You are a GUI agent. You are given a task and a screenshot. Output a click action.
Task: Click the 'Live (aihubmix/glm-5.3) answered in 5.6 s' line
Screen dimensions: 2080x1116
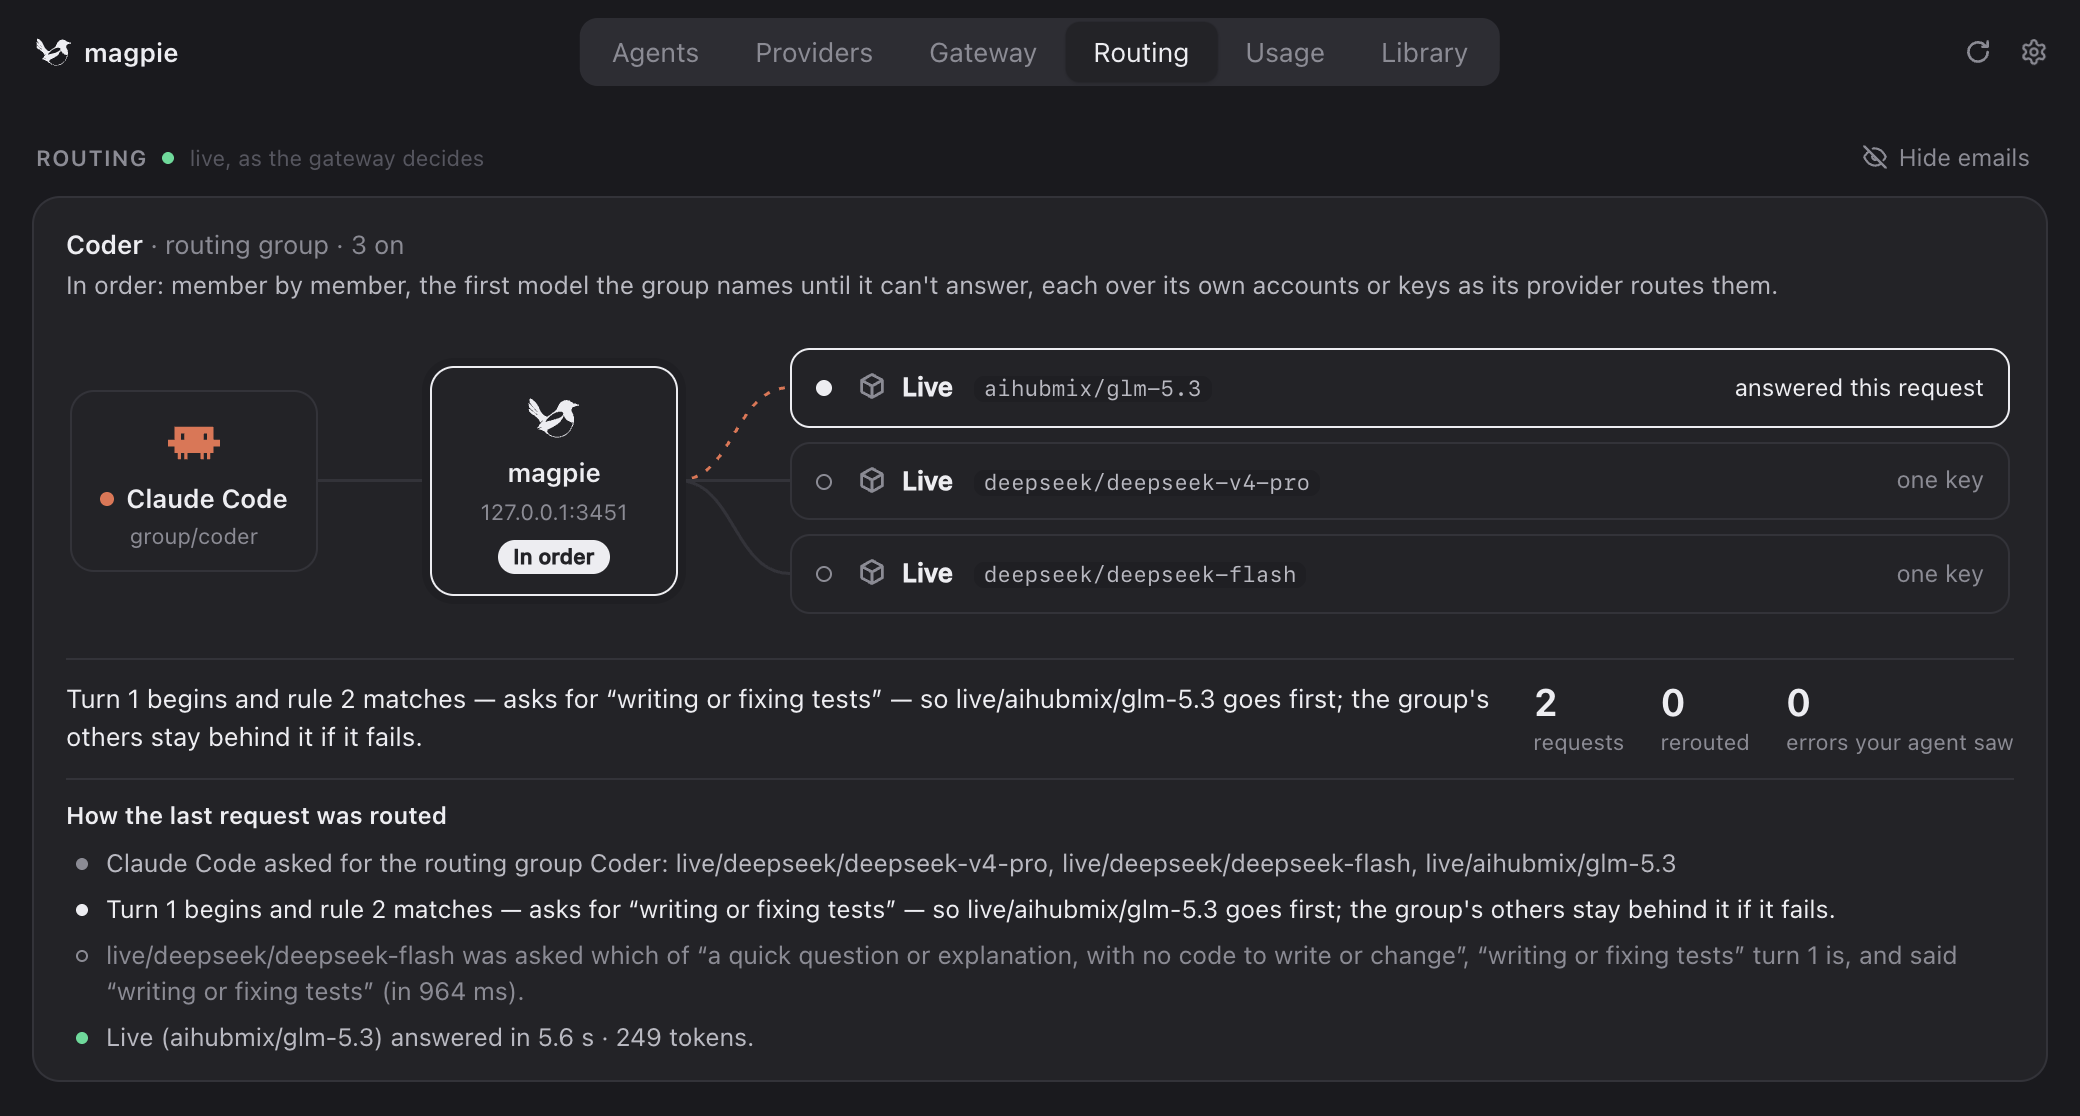point(430,1038)
